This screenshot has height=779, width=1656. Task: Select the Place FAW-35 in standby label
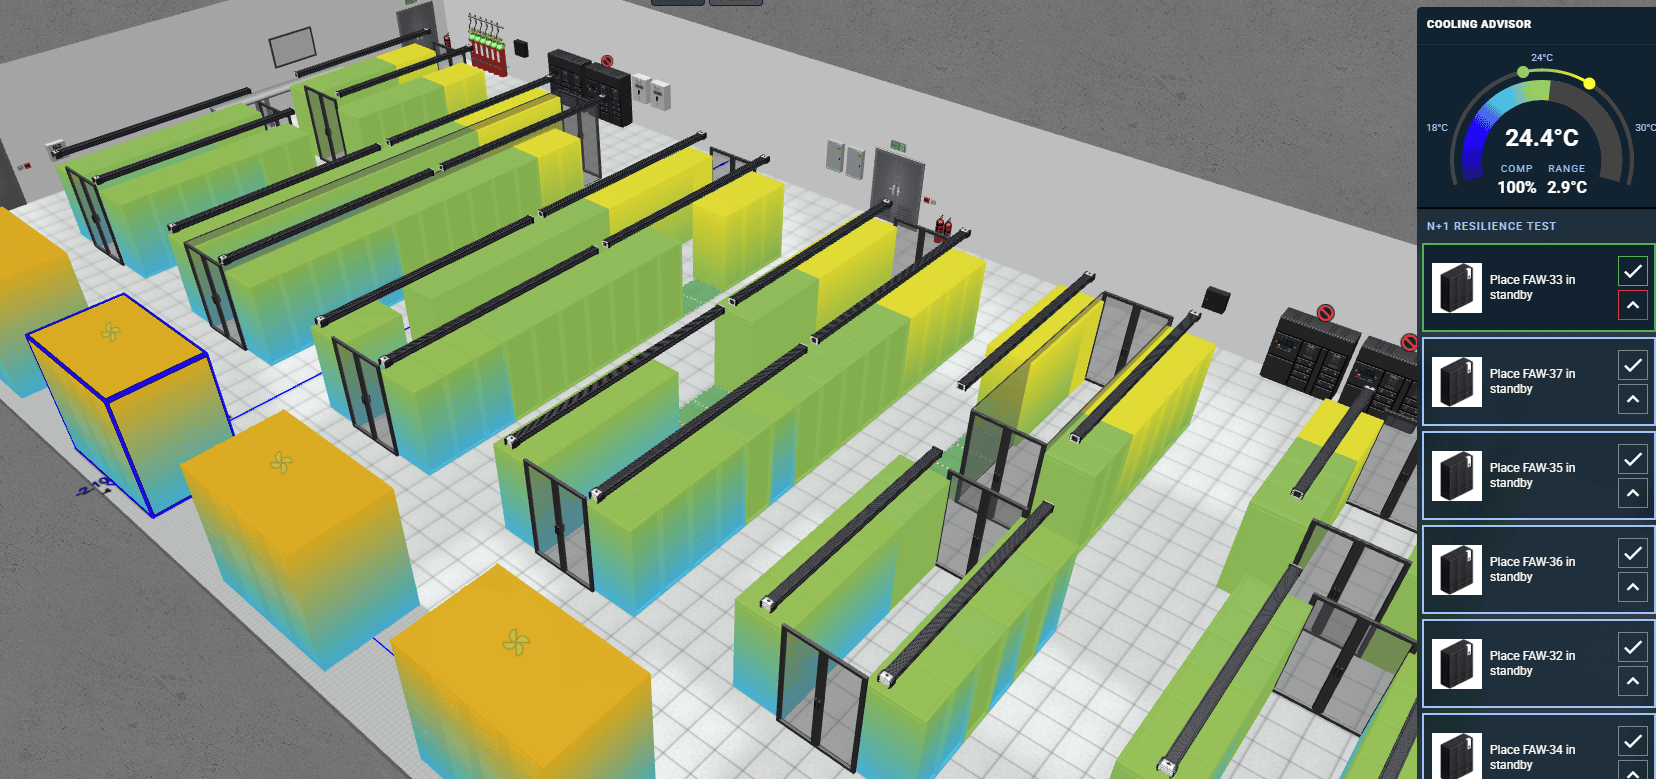tap(1532, 475)
